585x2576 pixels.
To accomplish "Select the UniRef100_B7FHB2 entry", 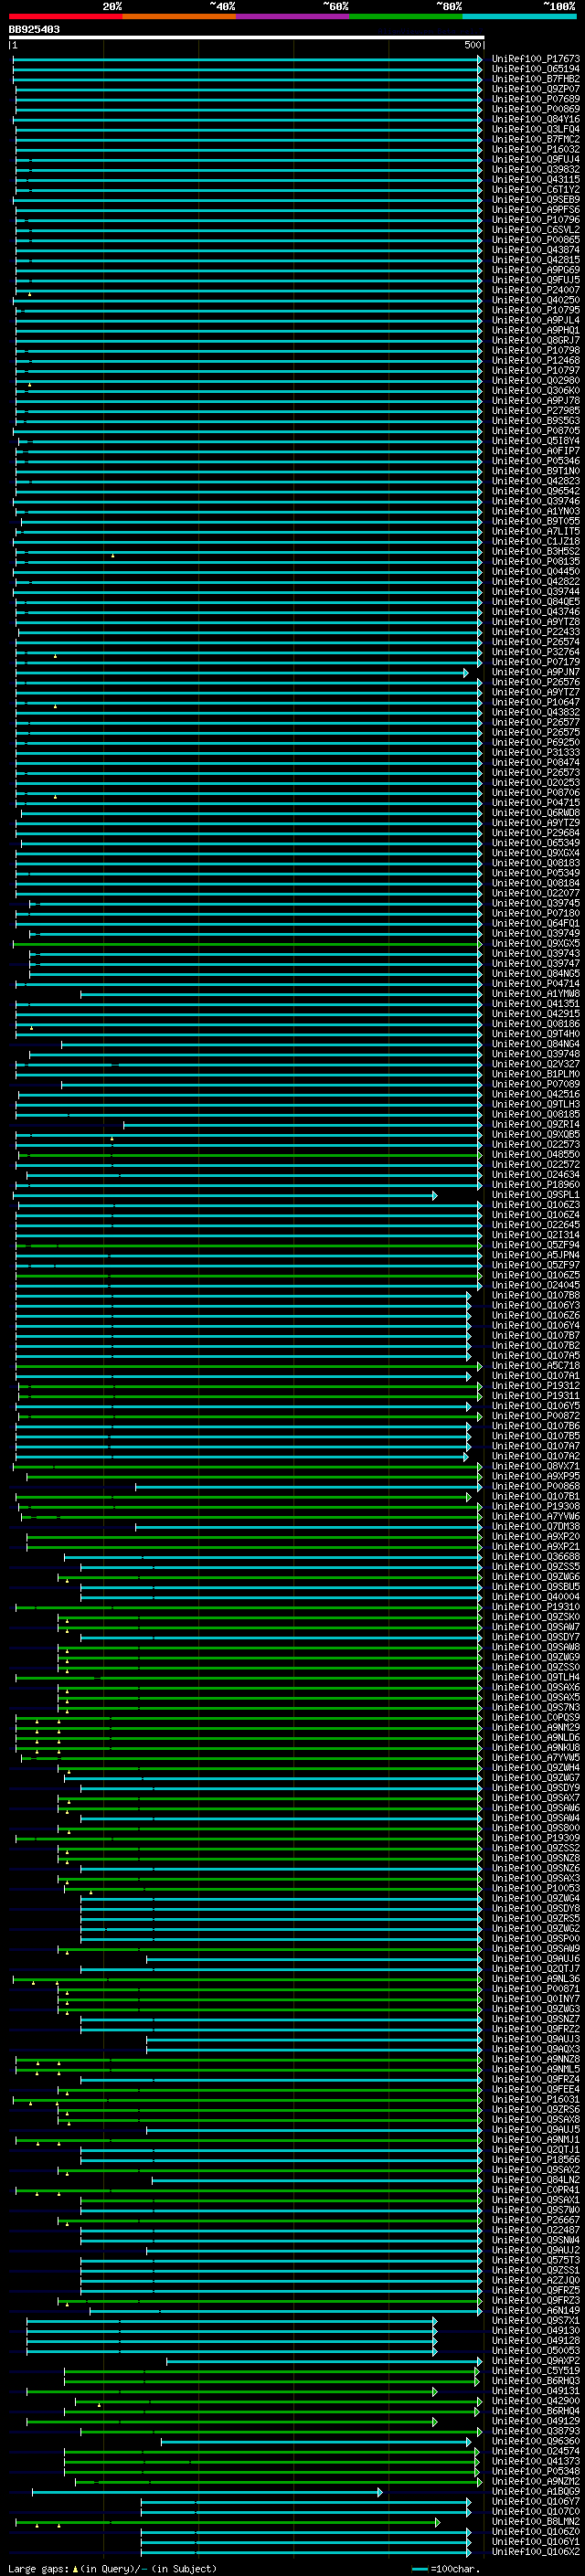I will coord(535,79).
